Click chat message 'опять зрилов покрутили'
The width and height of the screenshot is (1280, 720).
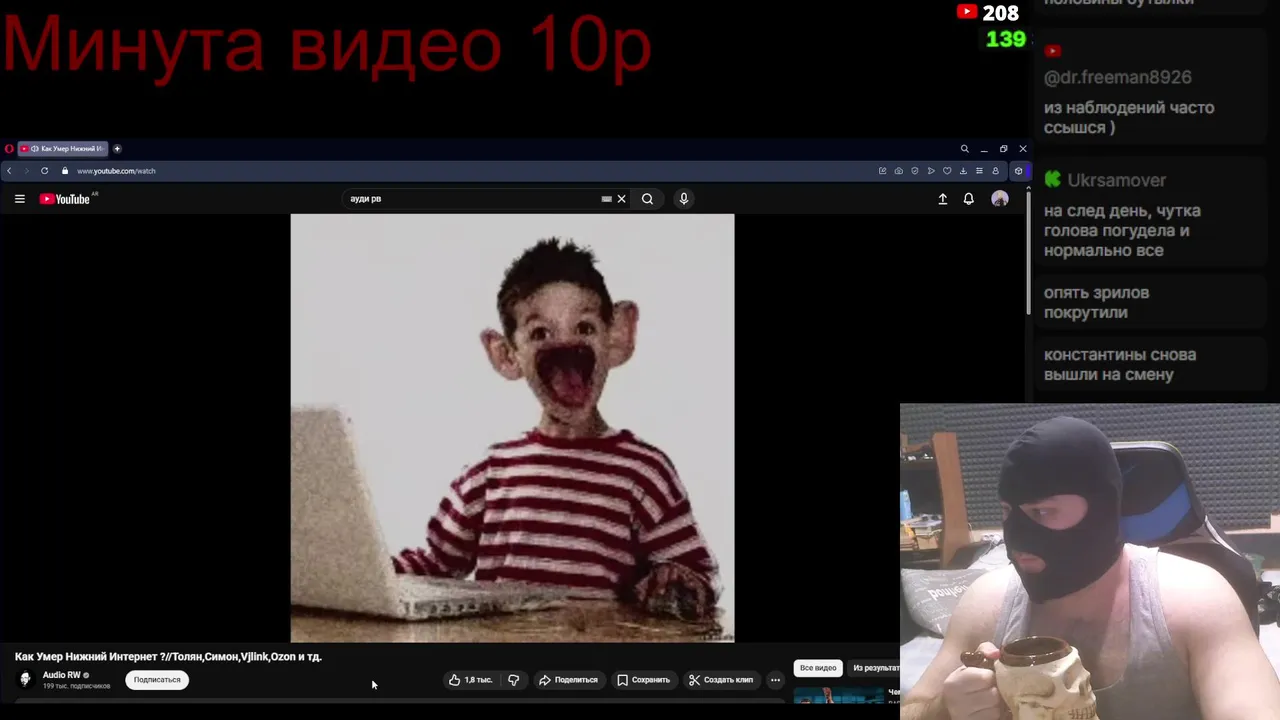pyautogui.click(x=1096, y=303)
